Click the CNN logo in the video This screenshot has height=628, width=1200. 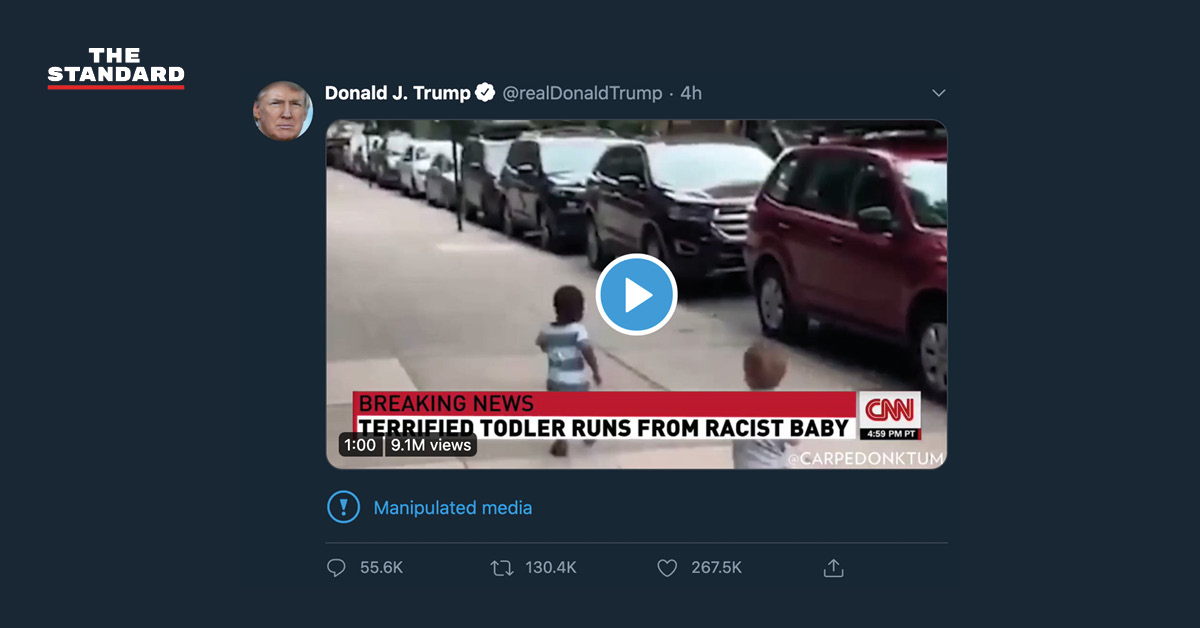889,409
